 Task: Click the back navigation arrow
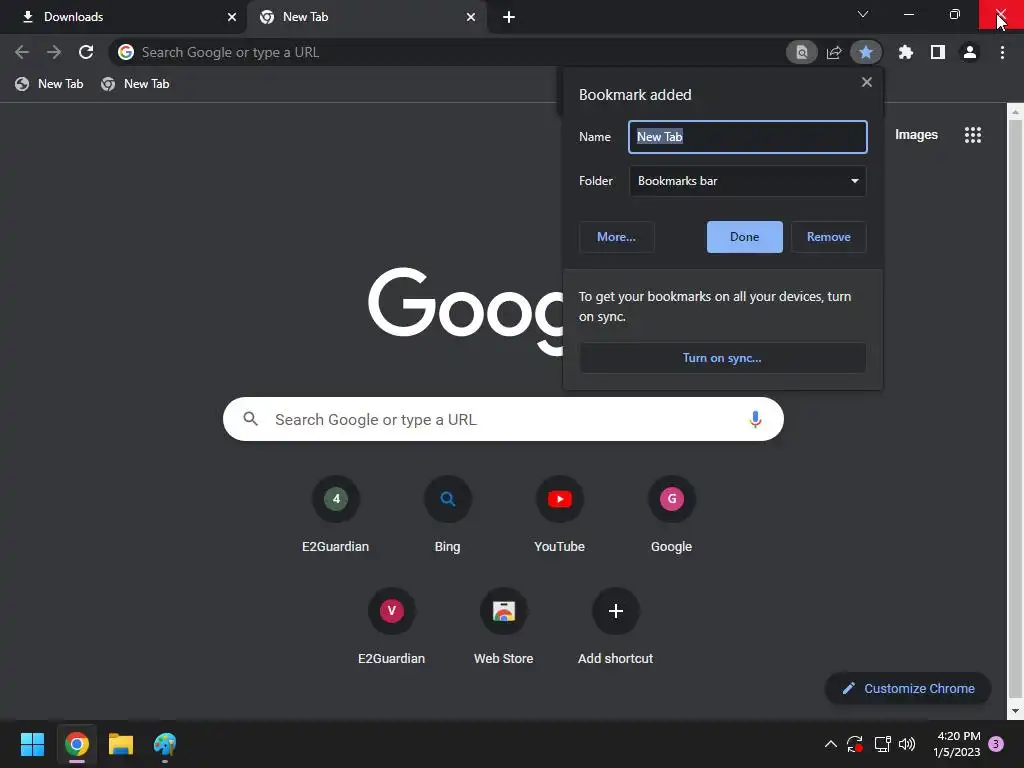point(22,52)
